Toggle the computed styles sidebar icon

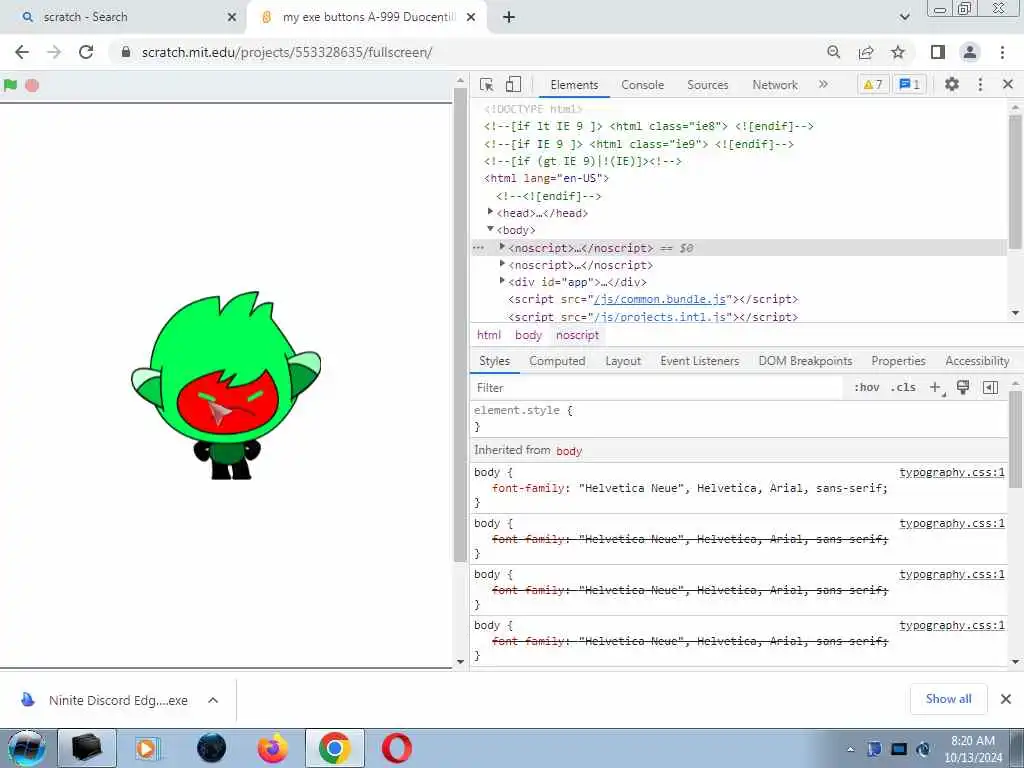(990, 387)
